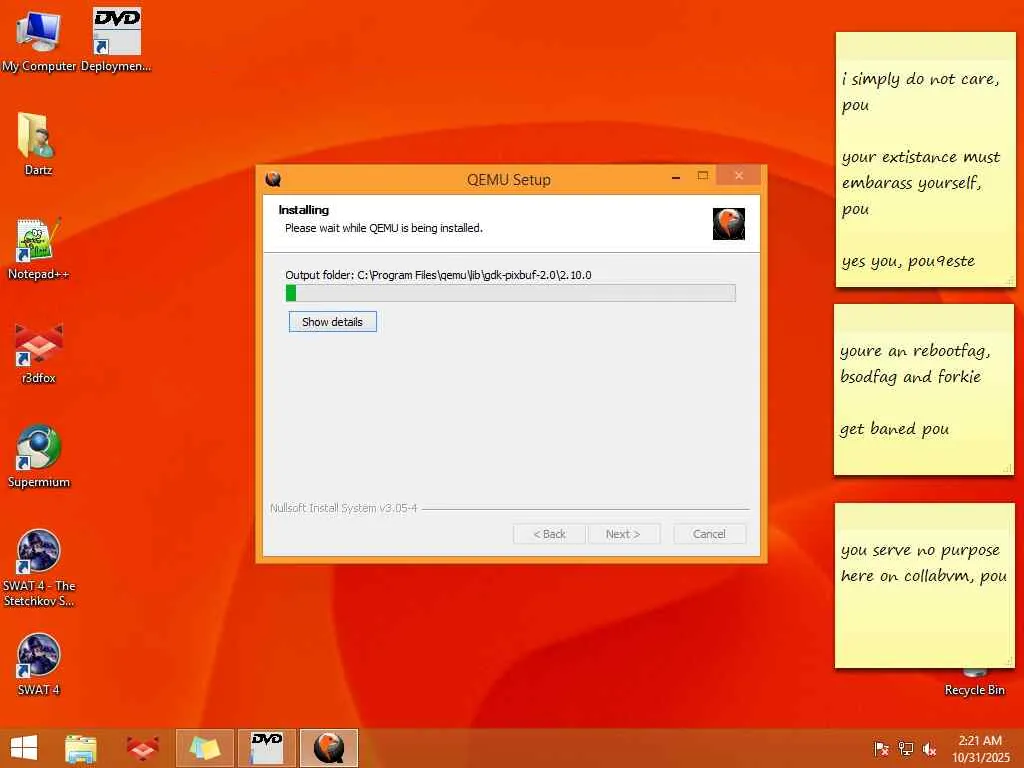Open the Dartz user folder icon
This screenshot has height=768, width=1024.
tap(38, 144)
